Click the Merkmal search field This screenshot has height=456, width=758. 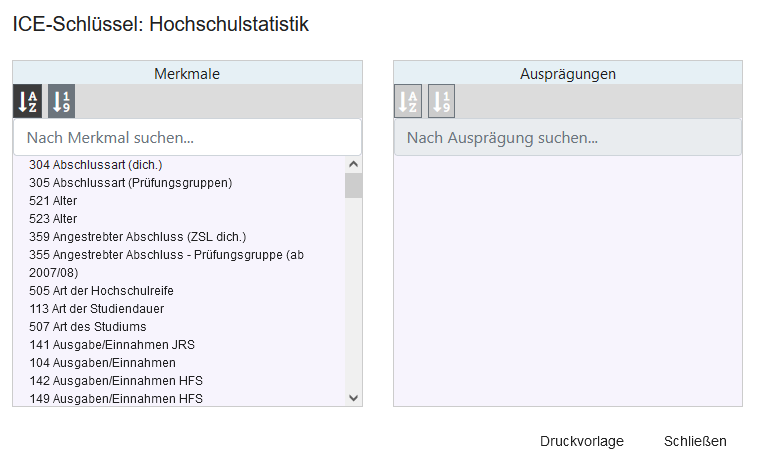187,137
